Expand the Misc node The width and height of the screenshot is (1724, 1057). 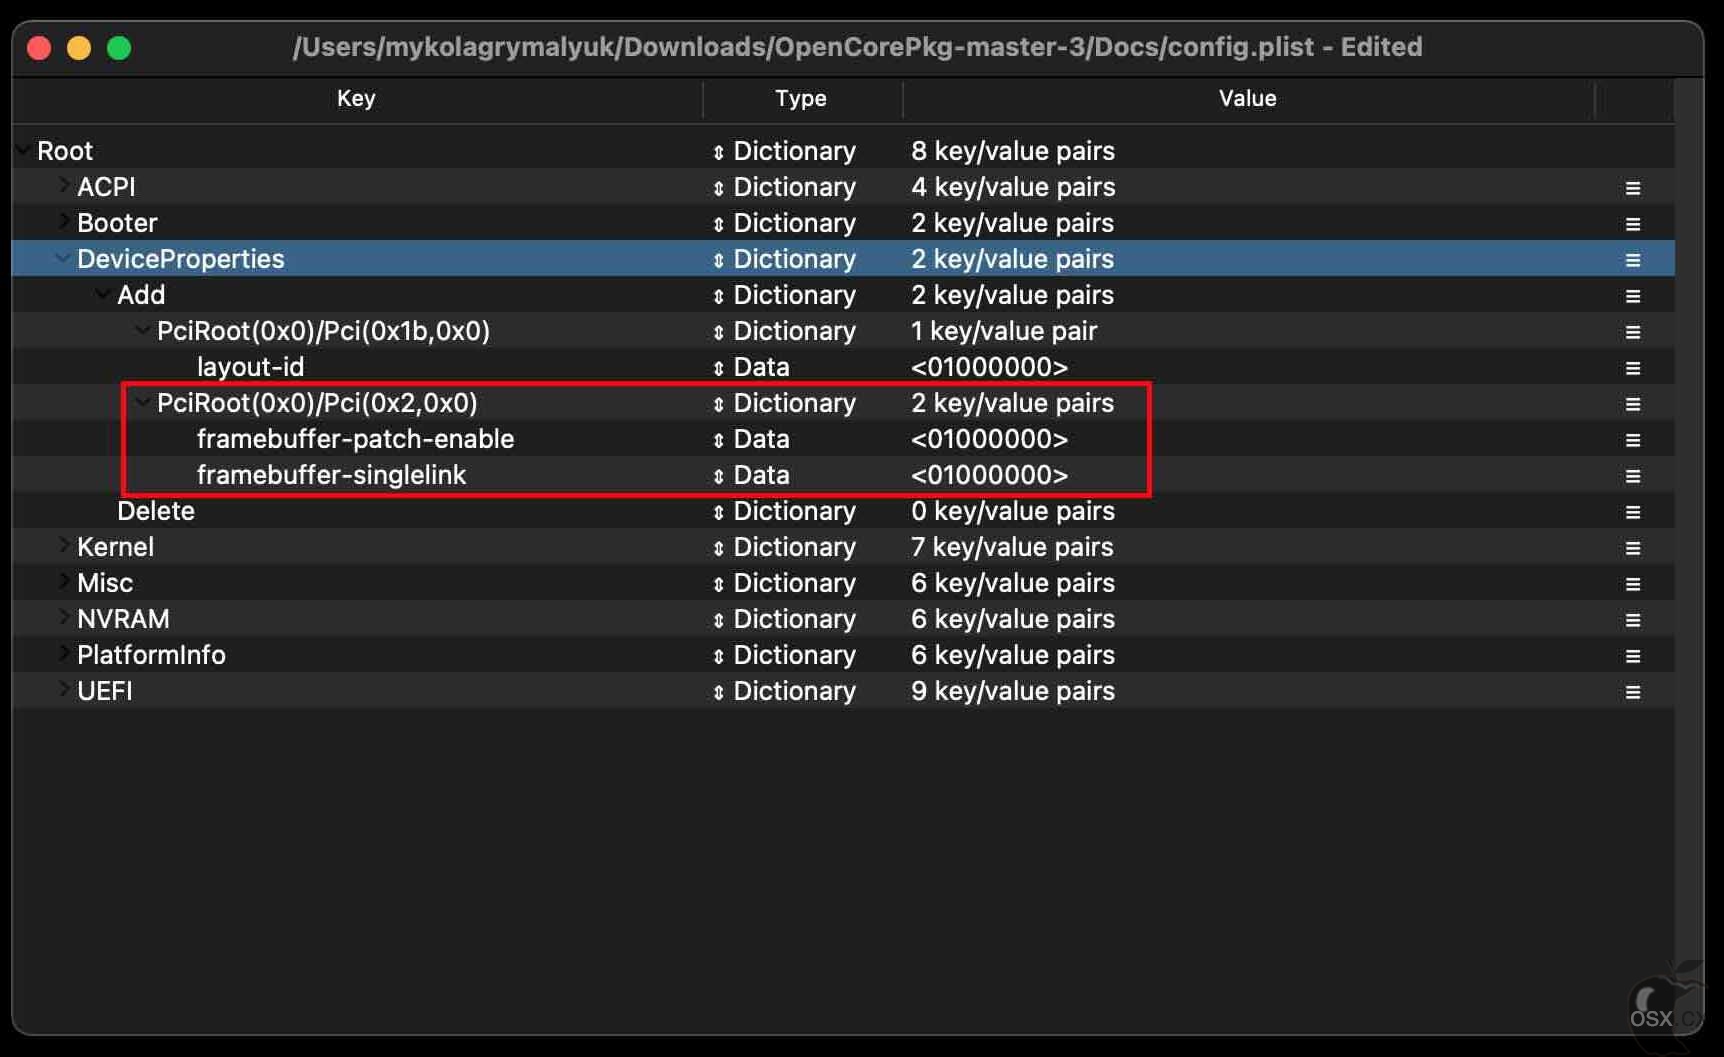pos(63,581)
